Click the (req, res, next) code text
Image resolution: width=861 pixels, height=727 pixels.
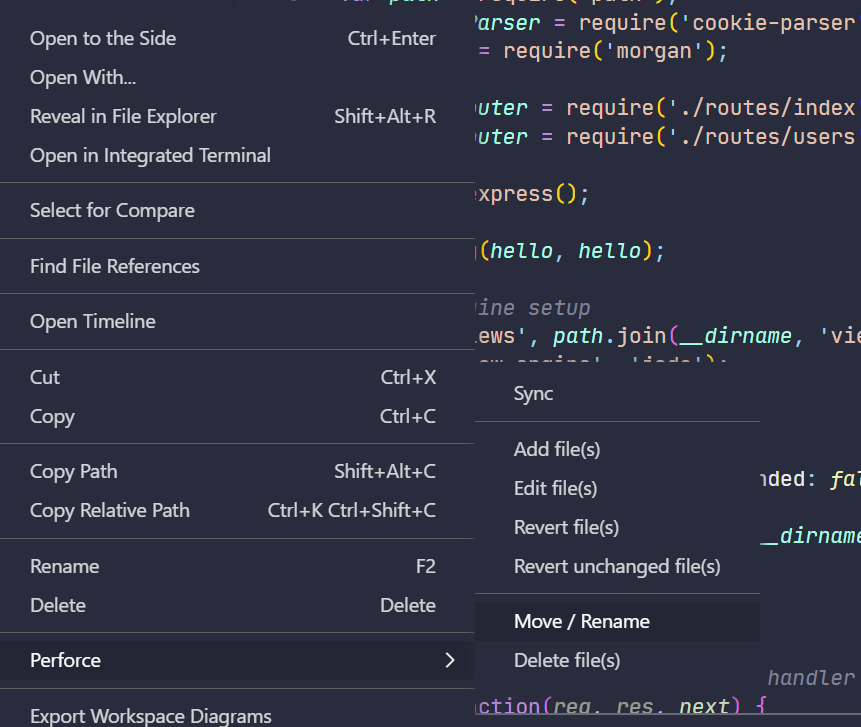tap(641, 706)
